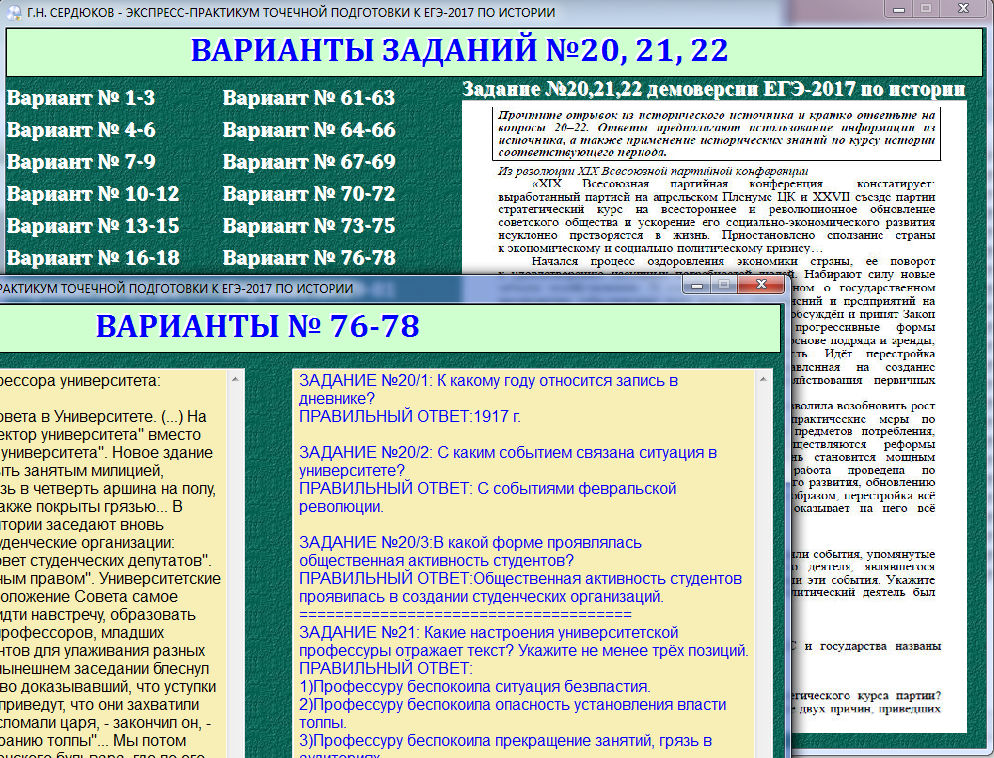This screenshot has height=758, width=994.
Task: Click answer 2 about установления власти толпы
Action: point(512,714)
